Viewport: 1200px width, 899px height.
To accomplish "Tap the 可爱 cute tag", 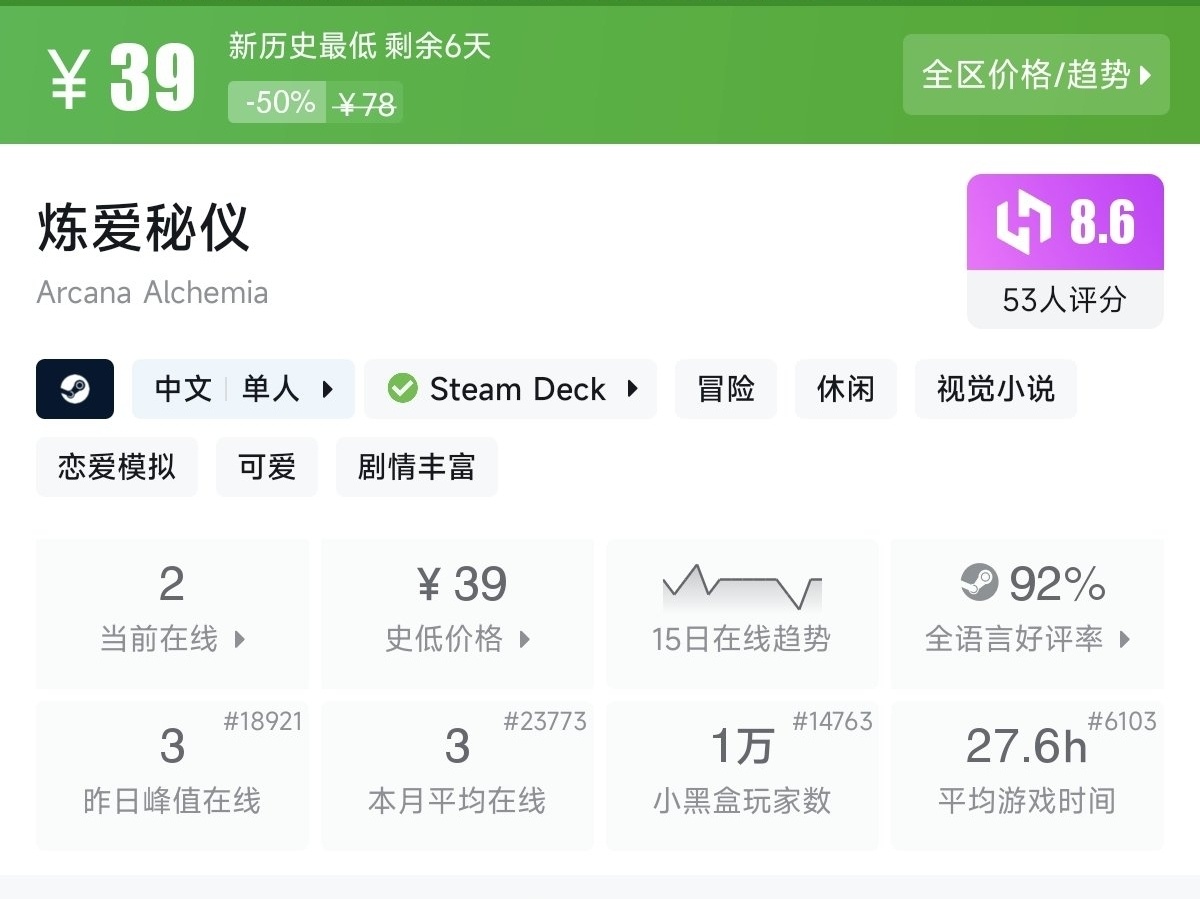I will [267, 467].
